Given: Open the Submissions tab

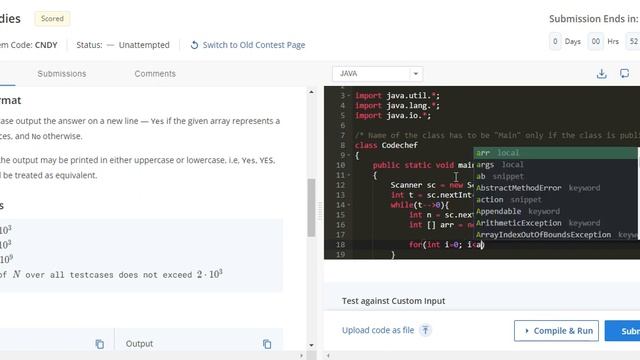Looking at the screenshot, I should (x=62, y=74).
